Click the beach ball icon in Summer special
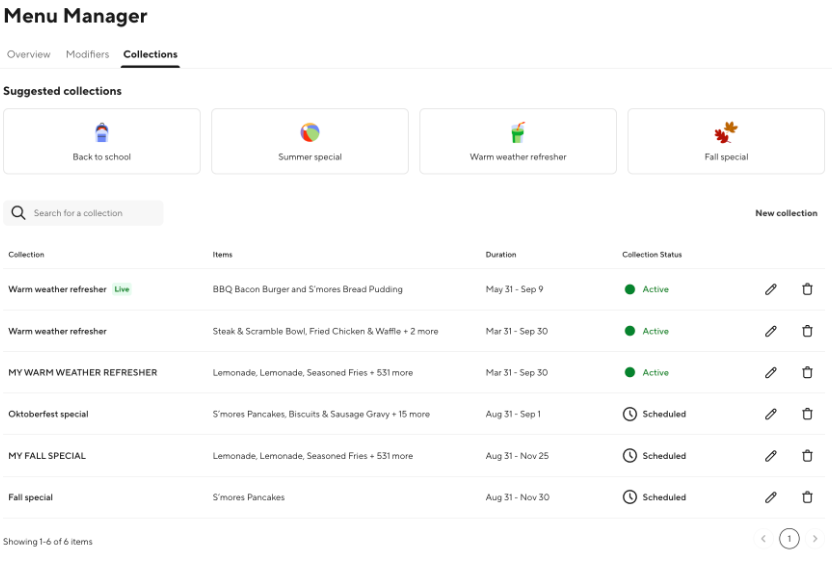Image resolution: width=832 pixels, height=562 pixels. [x=310, y=132]
